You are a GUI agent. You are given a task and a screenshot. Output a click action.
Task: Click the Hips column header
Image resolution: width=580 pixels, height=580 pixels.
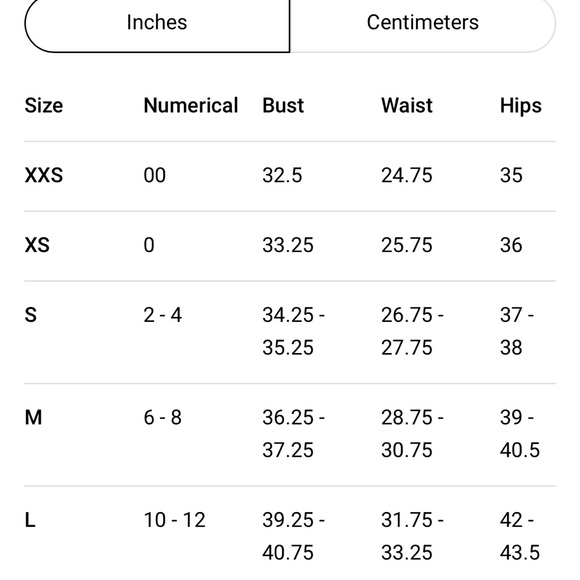tap(521, 106)
